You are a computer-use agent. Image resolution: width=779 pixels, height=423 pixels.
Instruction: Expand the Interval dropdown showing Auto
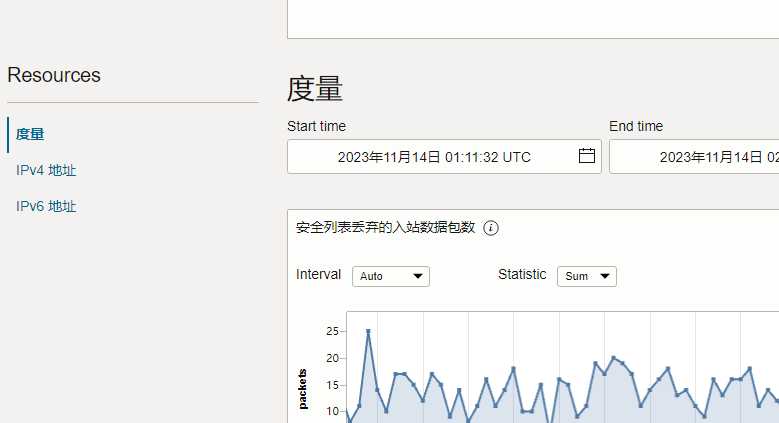pos(390,276)
